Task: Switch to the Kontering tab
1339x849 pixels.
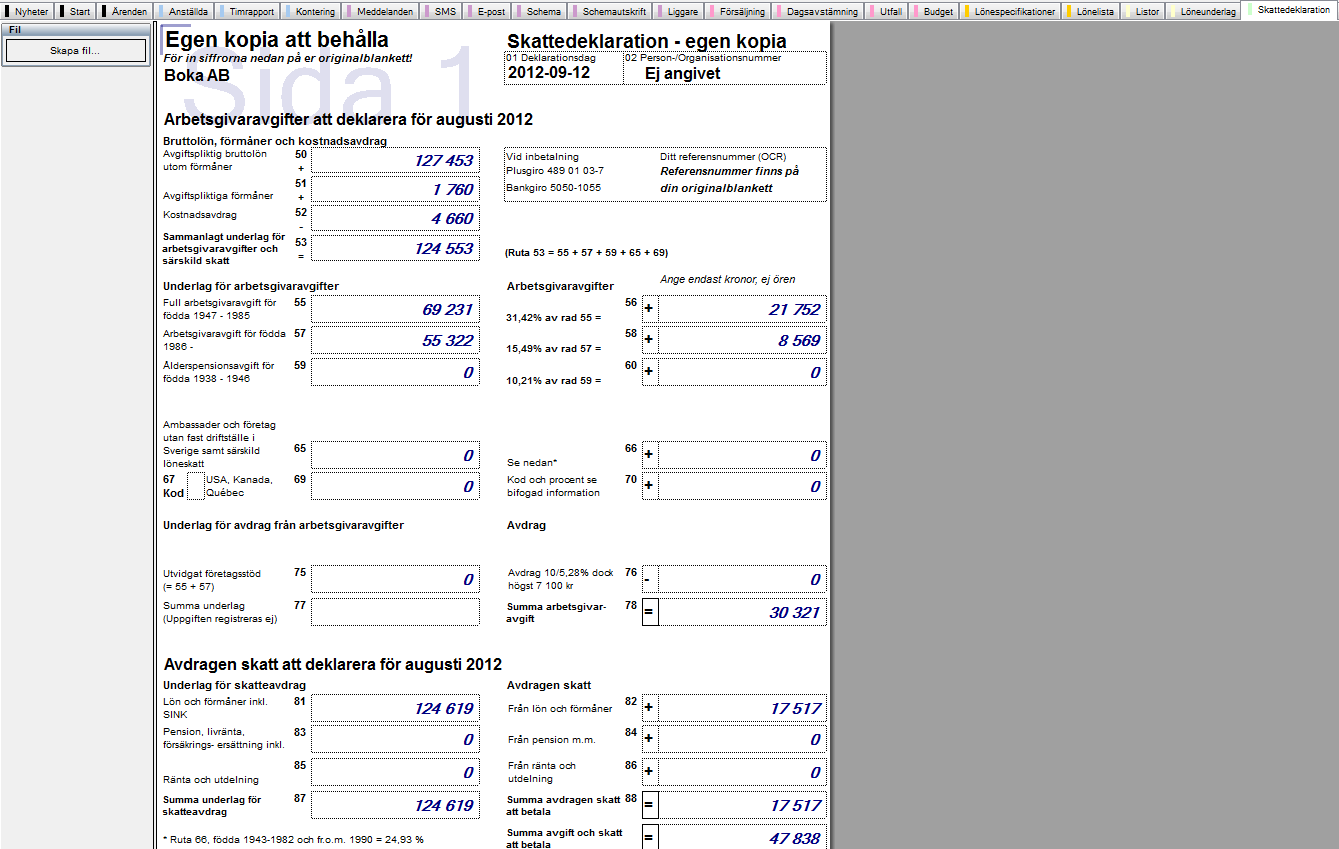Action: [x=311, y=12]
